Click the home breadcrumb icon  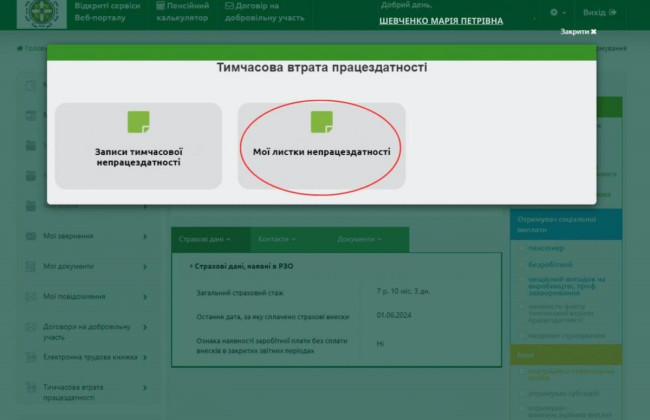(20, 49)
